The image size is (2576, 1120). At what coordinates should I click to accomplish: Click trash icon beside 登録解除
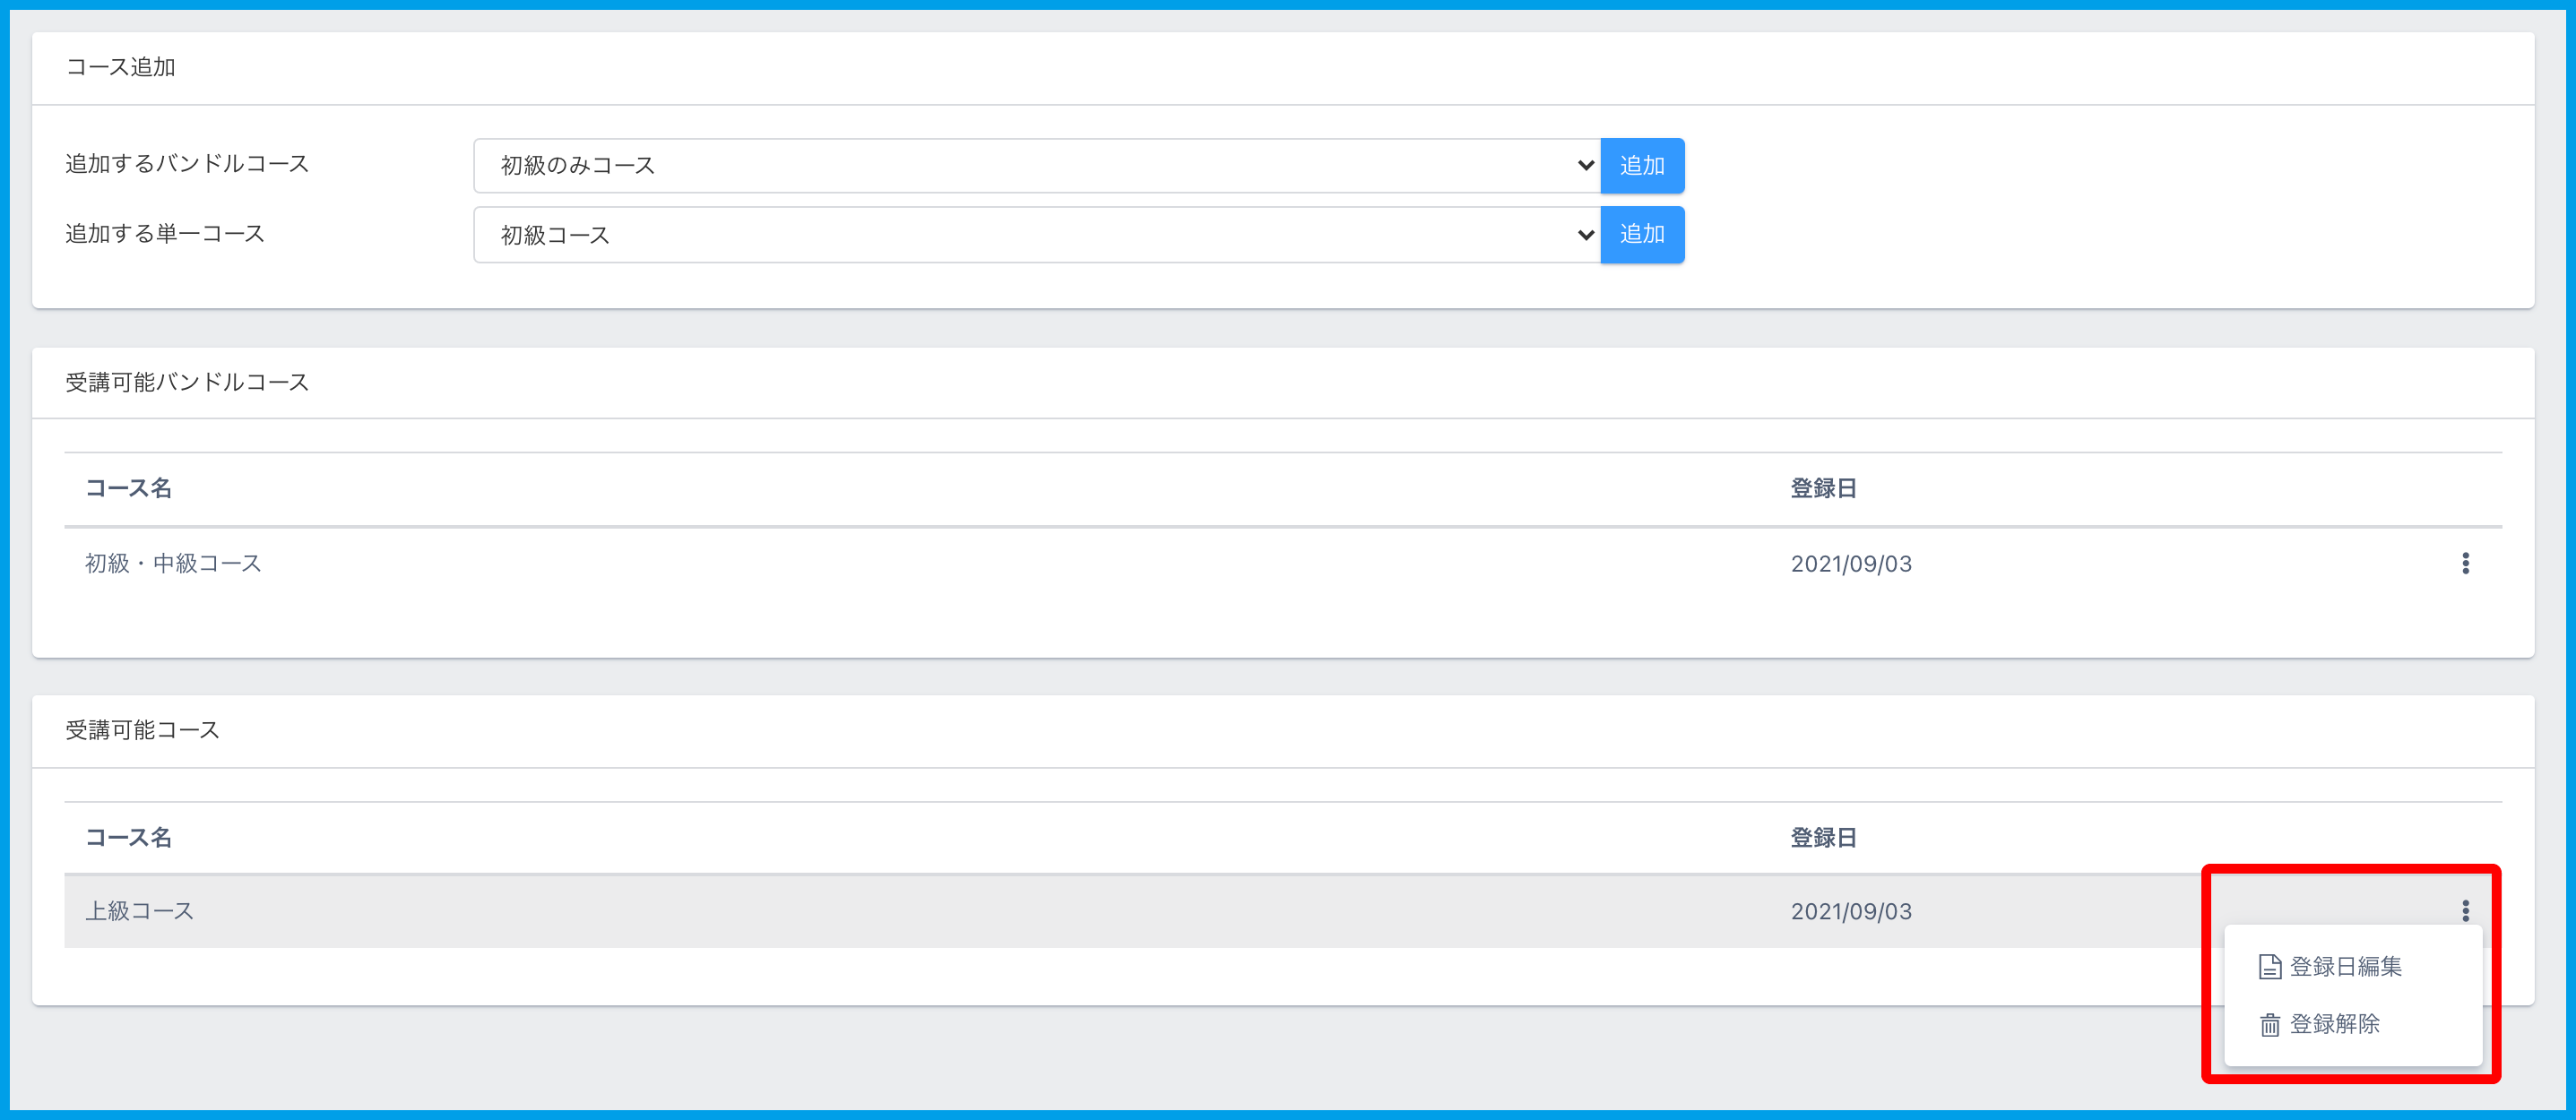point(2269,1025)
